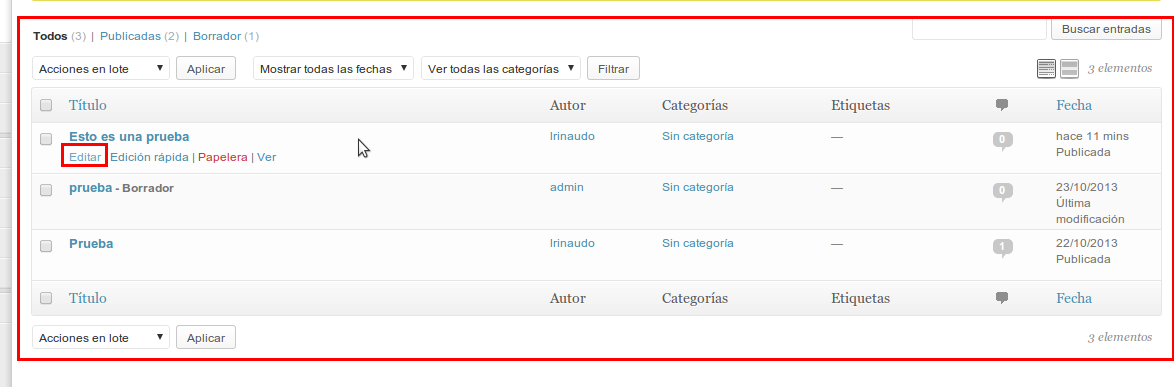Screen dimensions: 1174x387
Task: Select all posts with header checkbox
Action: point(46,106)
